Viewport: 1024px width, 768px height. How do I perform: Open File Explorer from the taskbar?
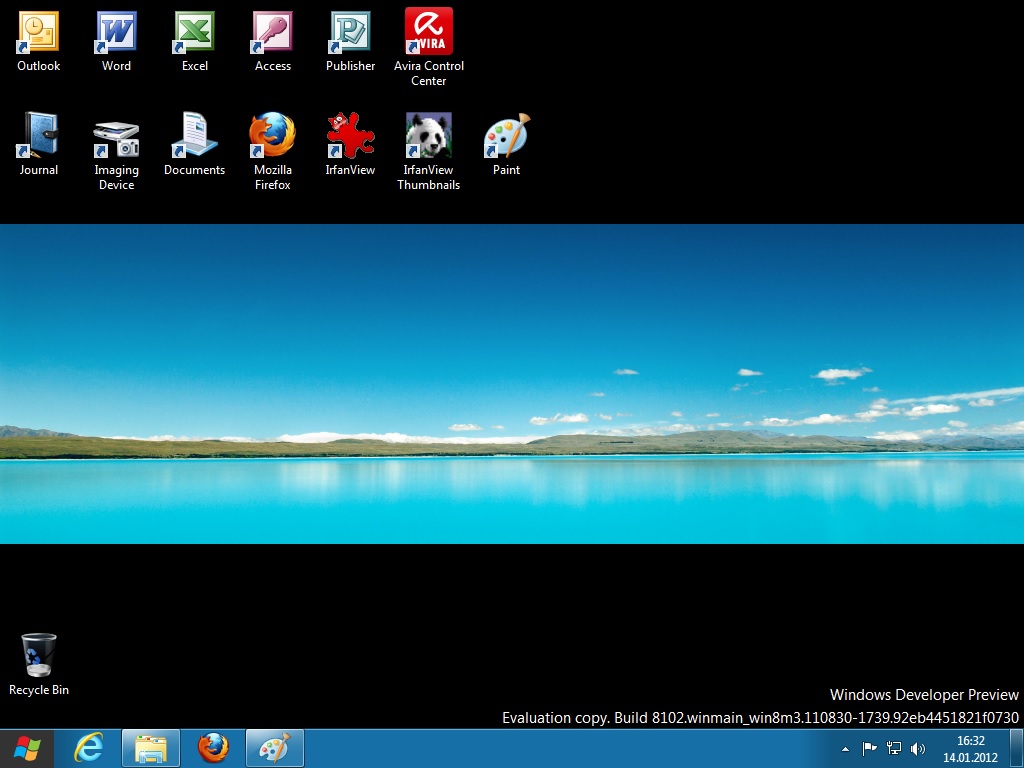click(151, 748)
